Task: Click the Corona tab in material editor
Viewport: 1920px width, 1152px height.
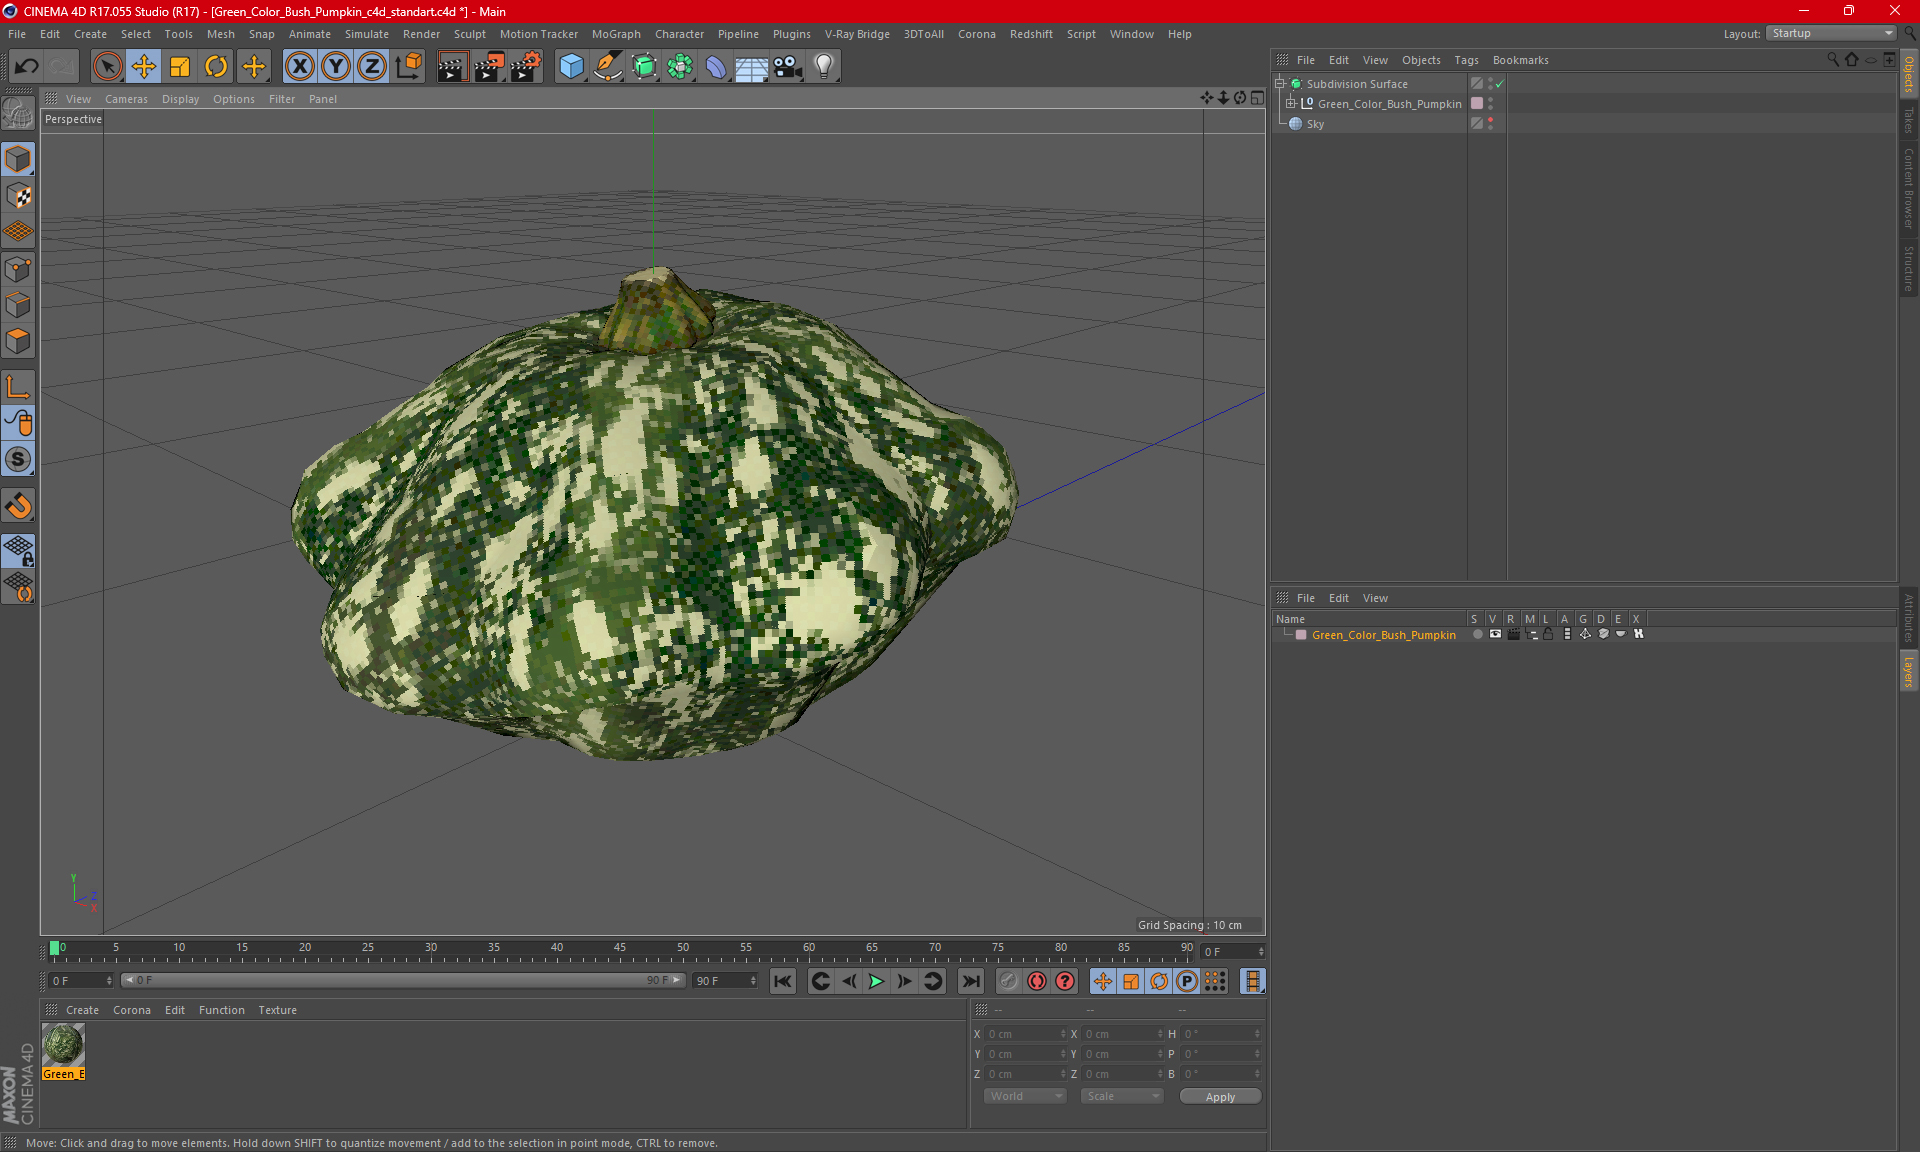Action: tap(130, 1009)
